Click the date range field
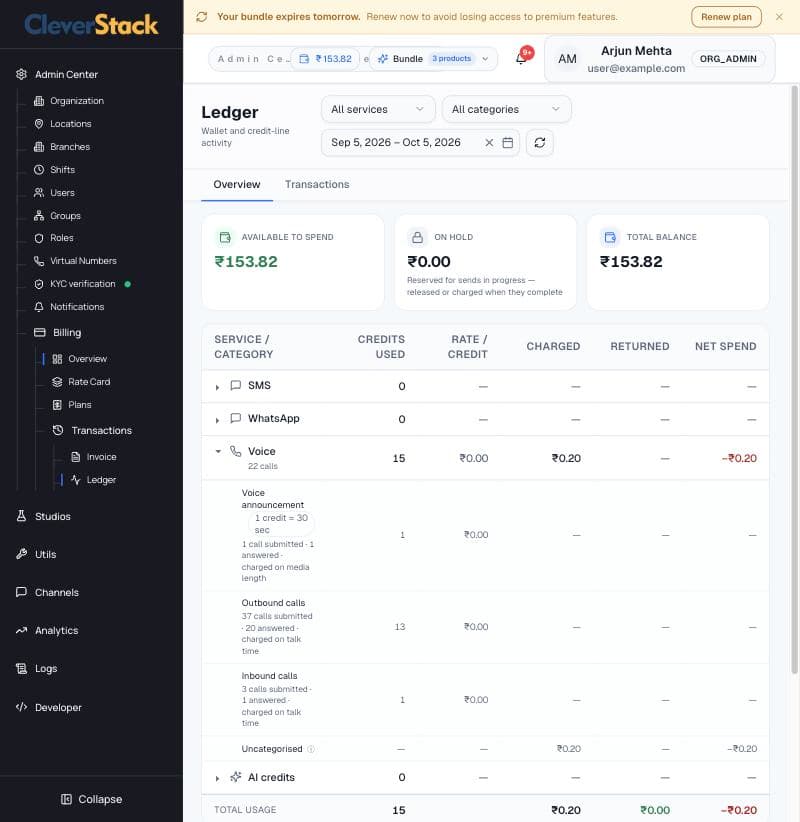Screen dimensions: 800x822 420,143
